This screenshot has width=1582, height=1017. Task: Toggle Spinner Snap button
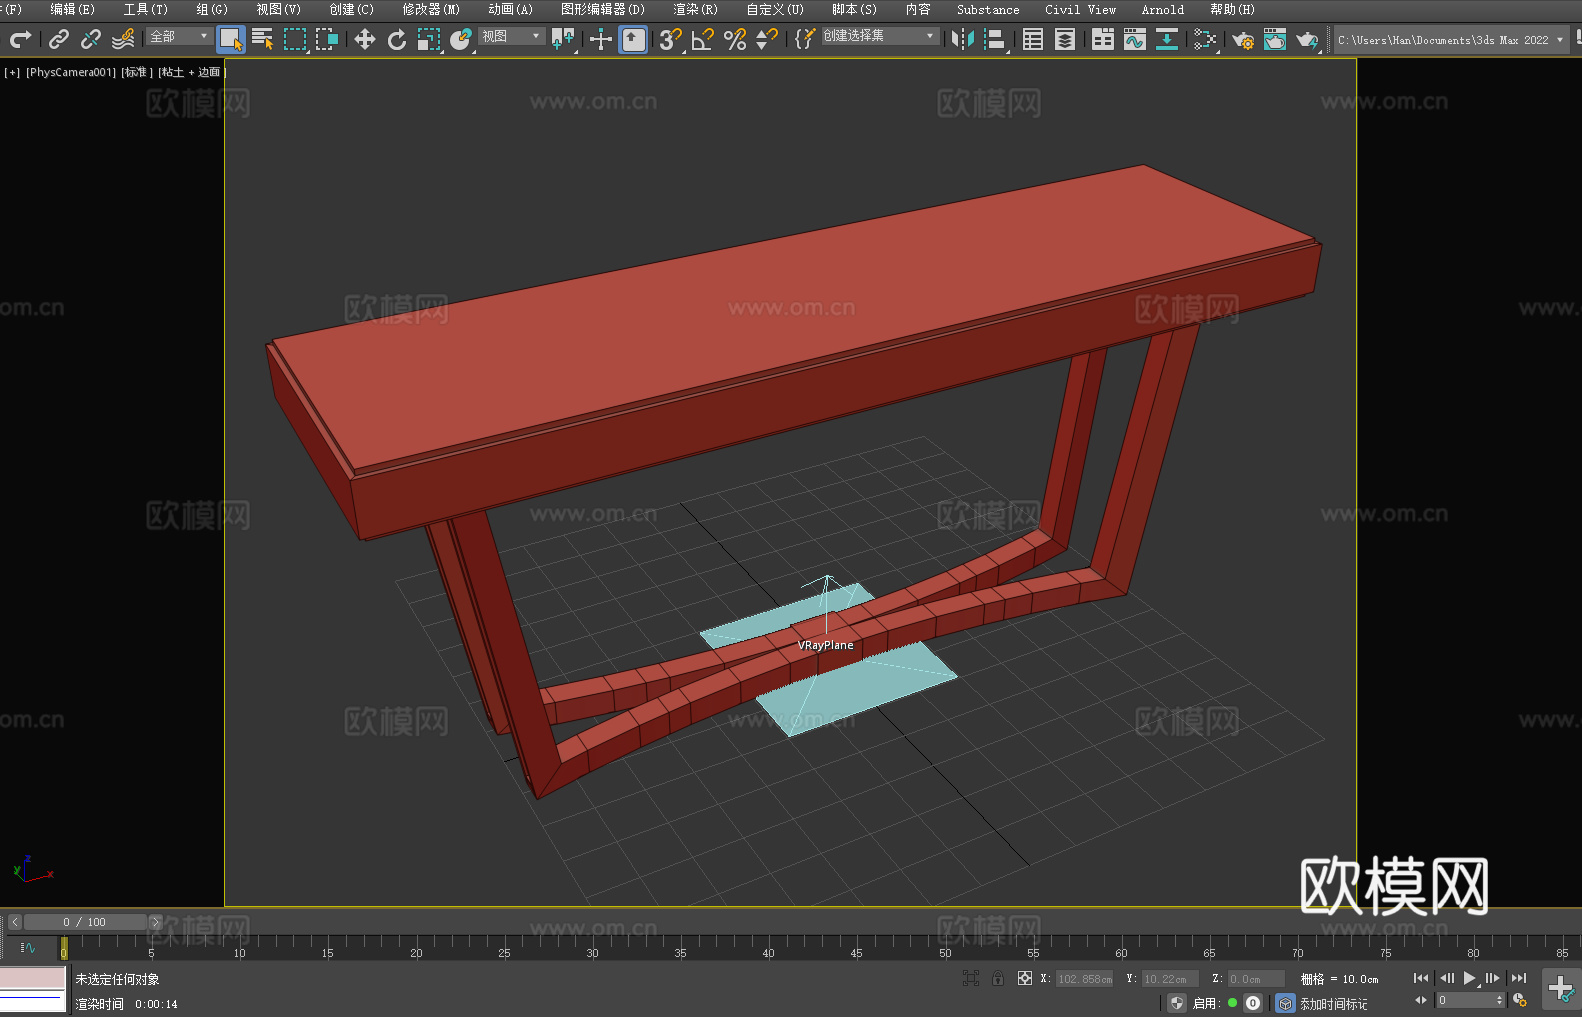tap(767, 39)
